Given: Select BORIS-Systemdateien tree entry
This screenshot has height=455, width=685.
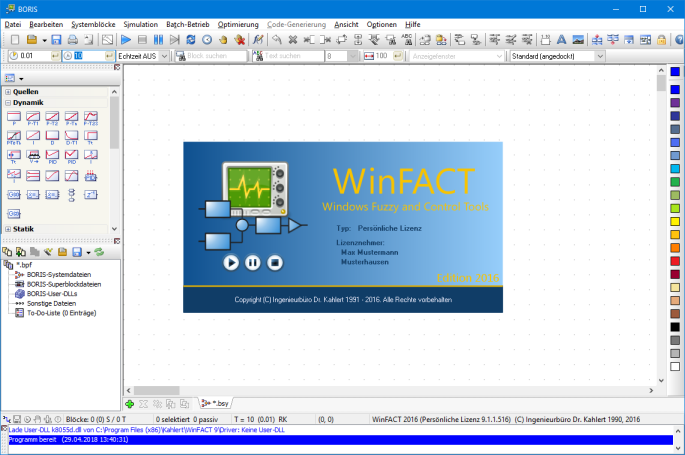Looking at the screenshot, I should tap(59, 275).
